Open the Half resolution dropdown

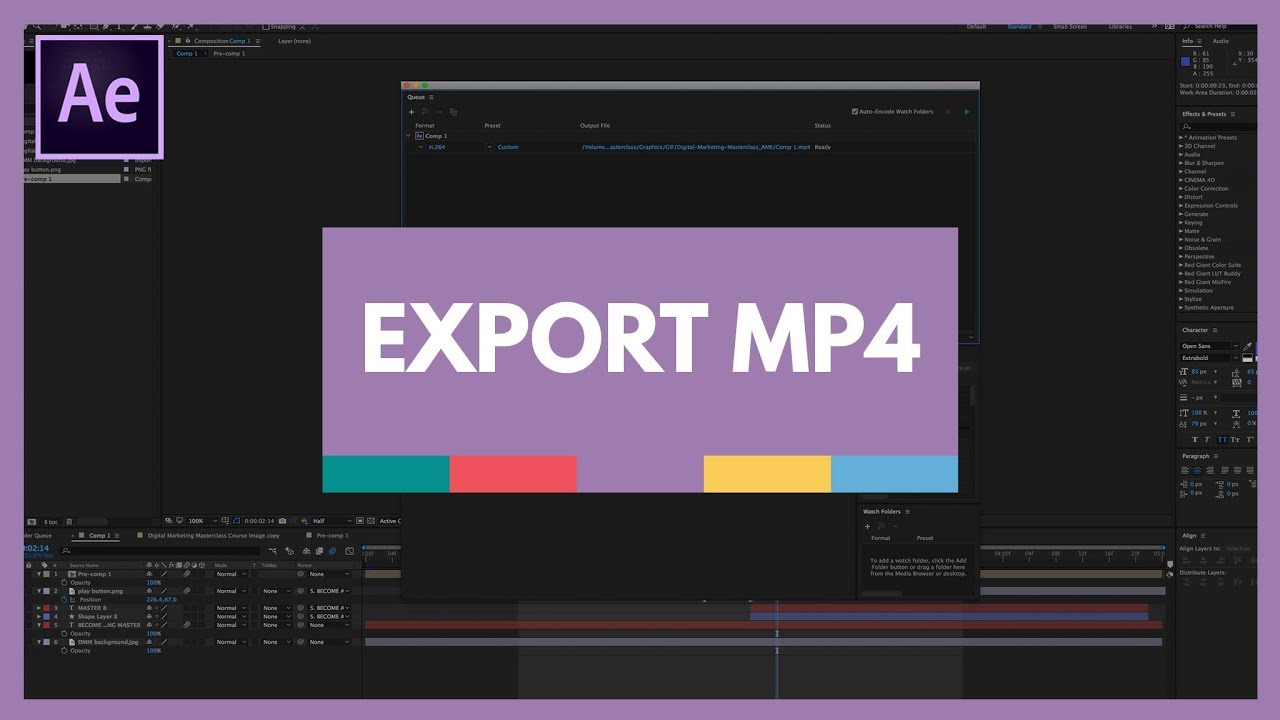click(333, 521)
